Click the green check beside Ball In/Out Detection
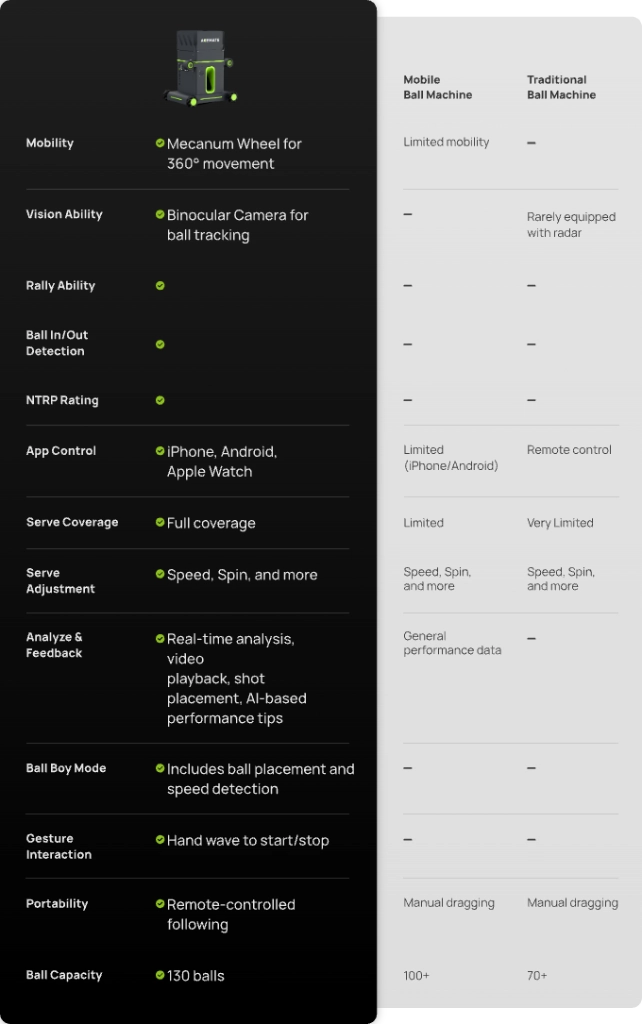 160,344
